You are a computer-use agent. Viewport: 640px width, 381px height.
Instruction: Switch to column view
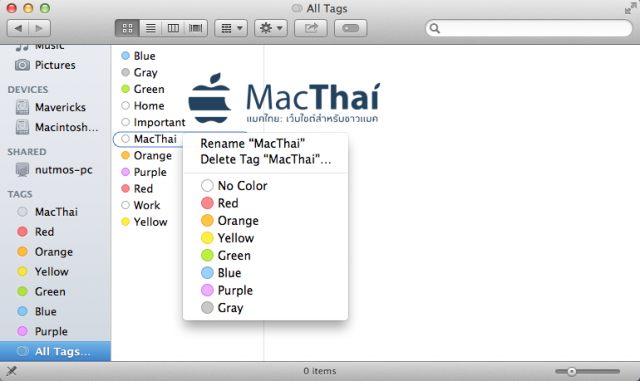[173, 28]
